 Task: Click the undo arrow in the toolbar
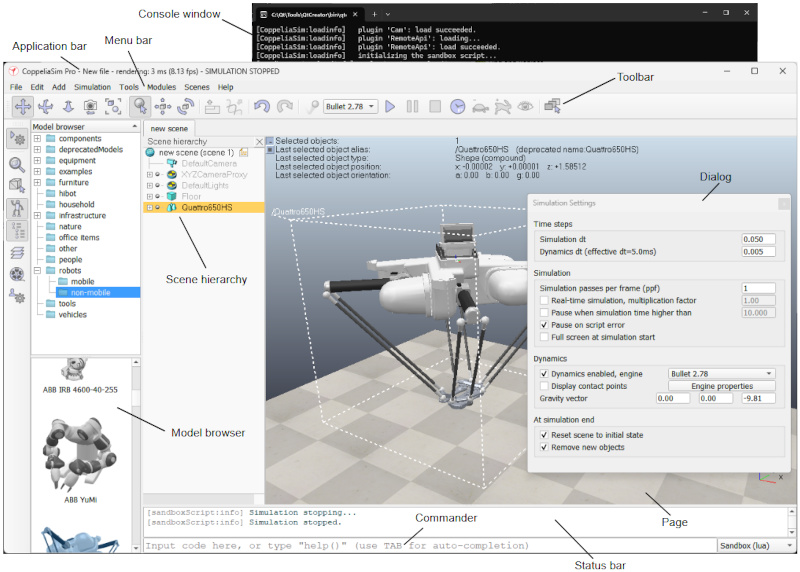[x=262, y=107]
